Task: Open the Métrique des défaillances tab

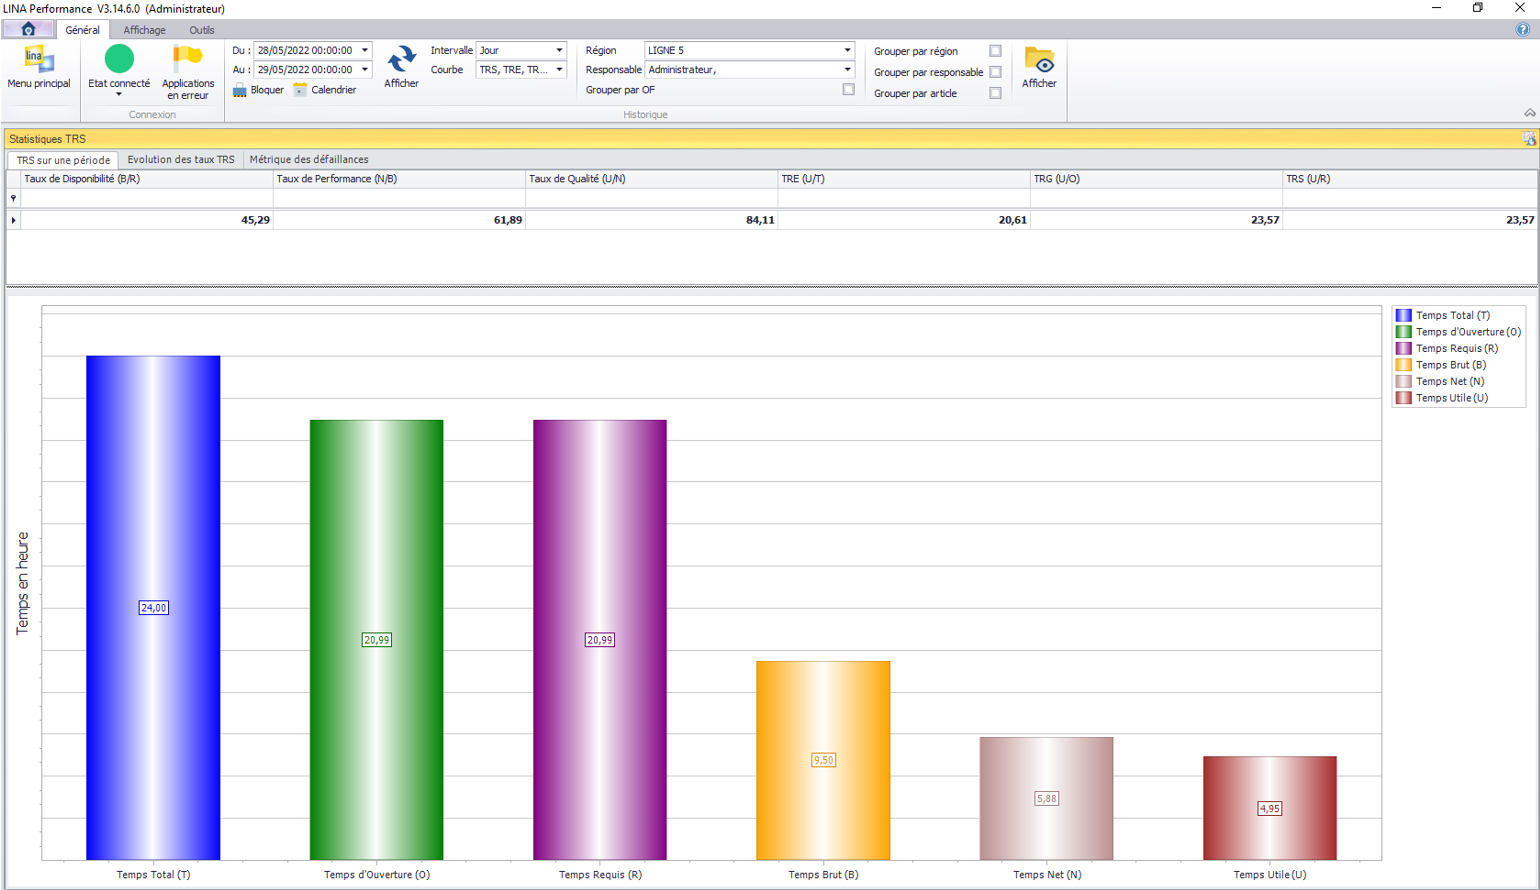Action: click(309, 160)
